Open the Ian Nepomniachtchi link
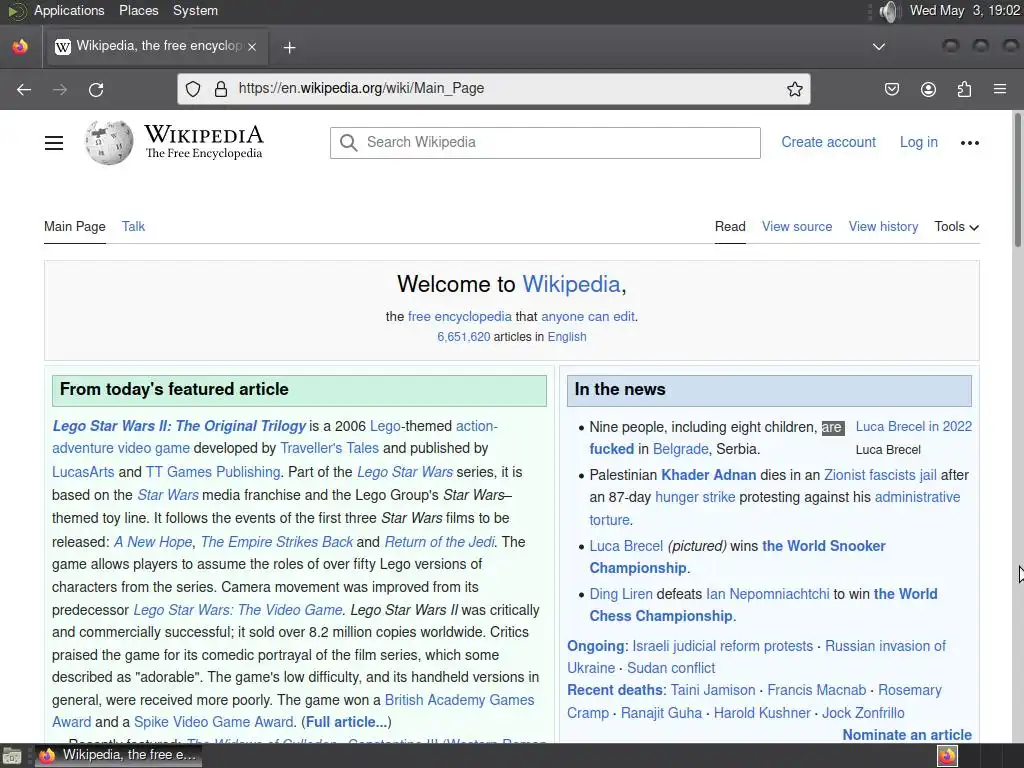 tap(767, 594)
